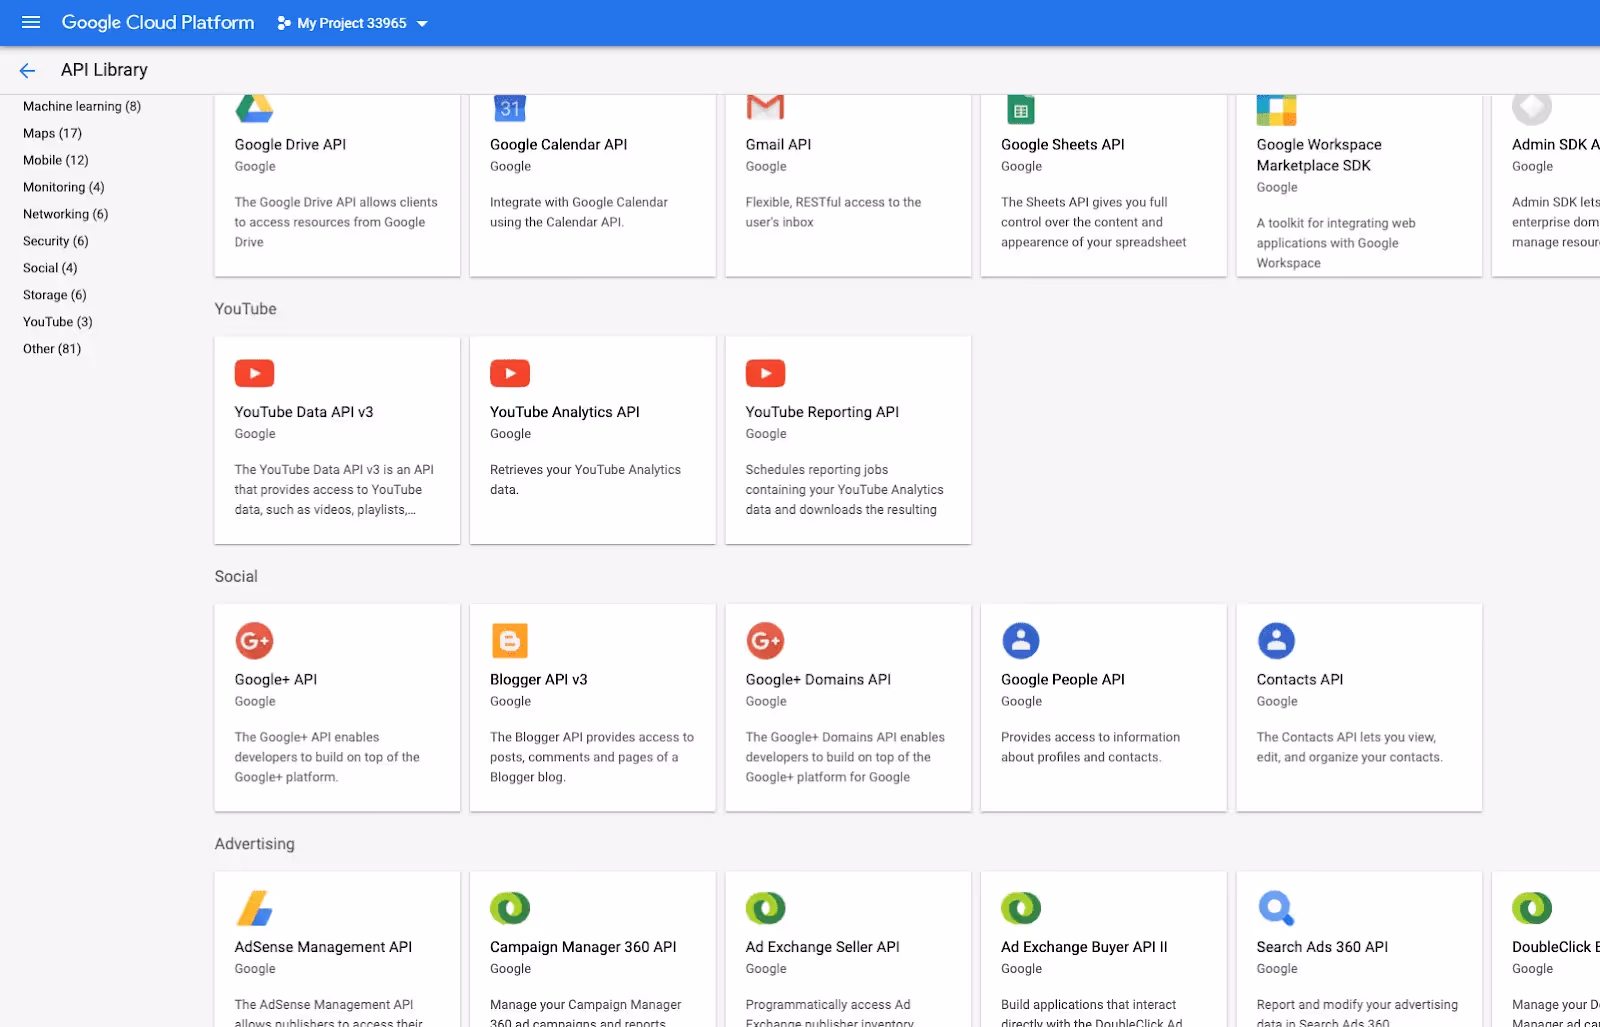The width and height of the screenshot is (1600, 1027).
Task: Select the Google Workspace Marketplace SDK icon
Action: [1276, 108]
